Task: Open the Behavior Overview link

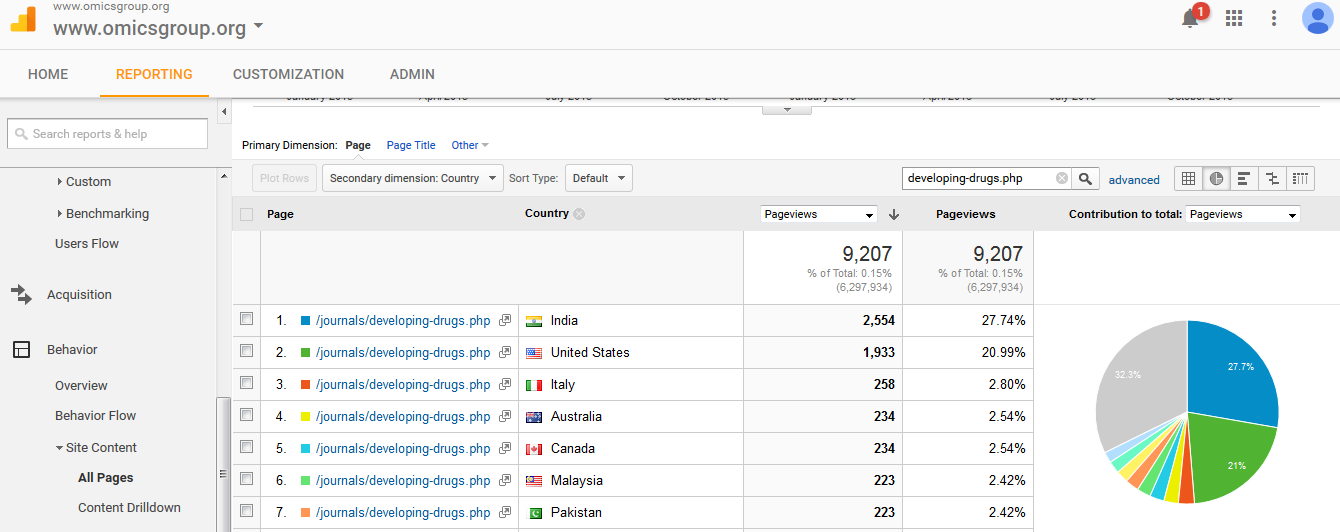Action: [81, 386]
